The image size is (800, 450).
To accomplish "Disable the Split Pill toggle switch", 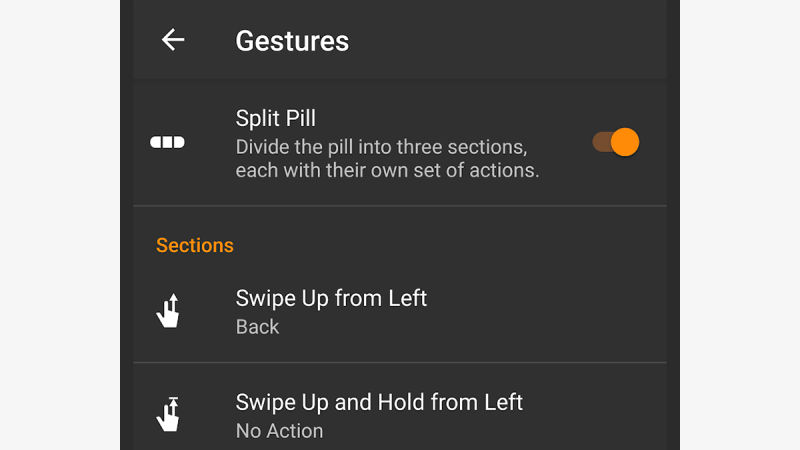I will pos(615,142).
